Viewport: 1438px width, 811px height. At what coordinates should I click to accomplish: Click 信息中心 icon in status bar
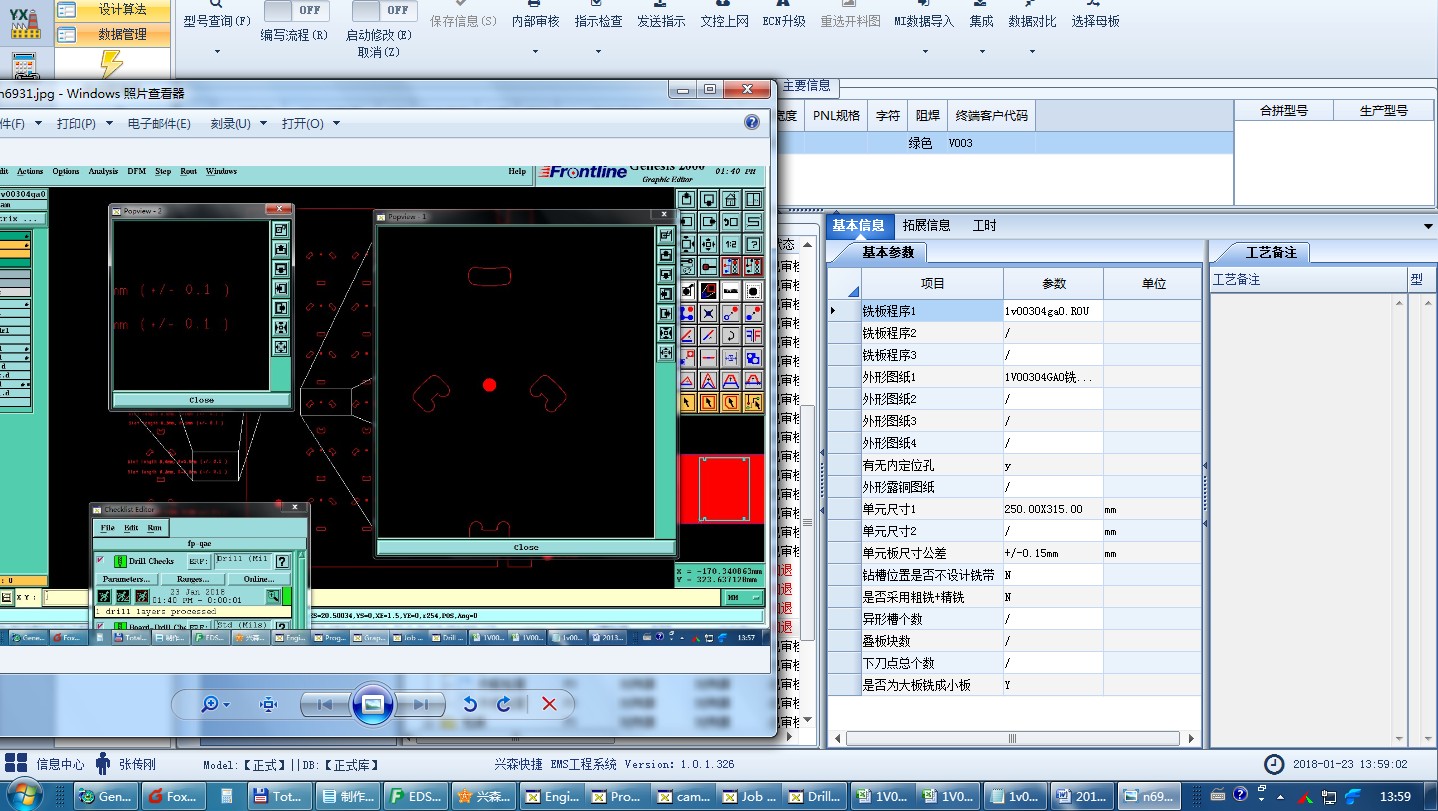[x=15, y=763]
